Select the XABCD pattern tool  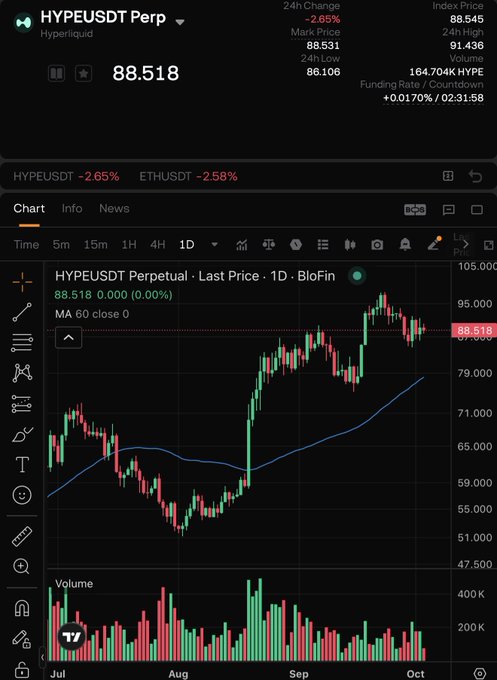[x=22, y=373]
